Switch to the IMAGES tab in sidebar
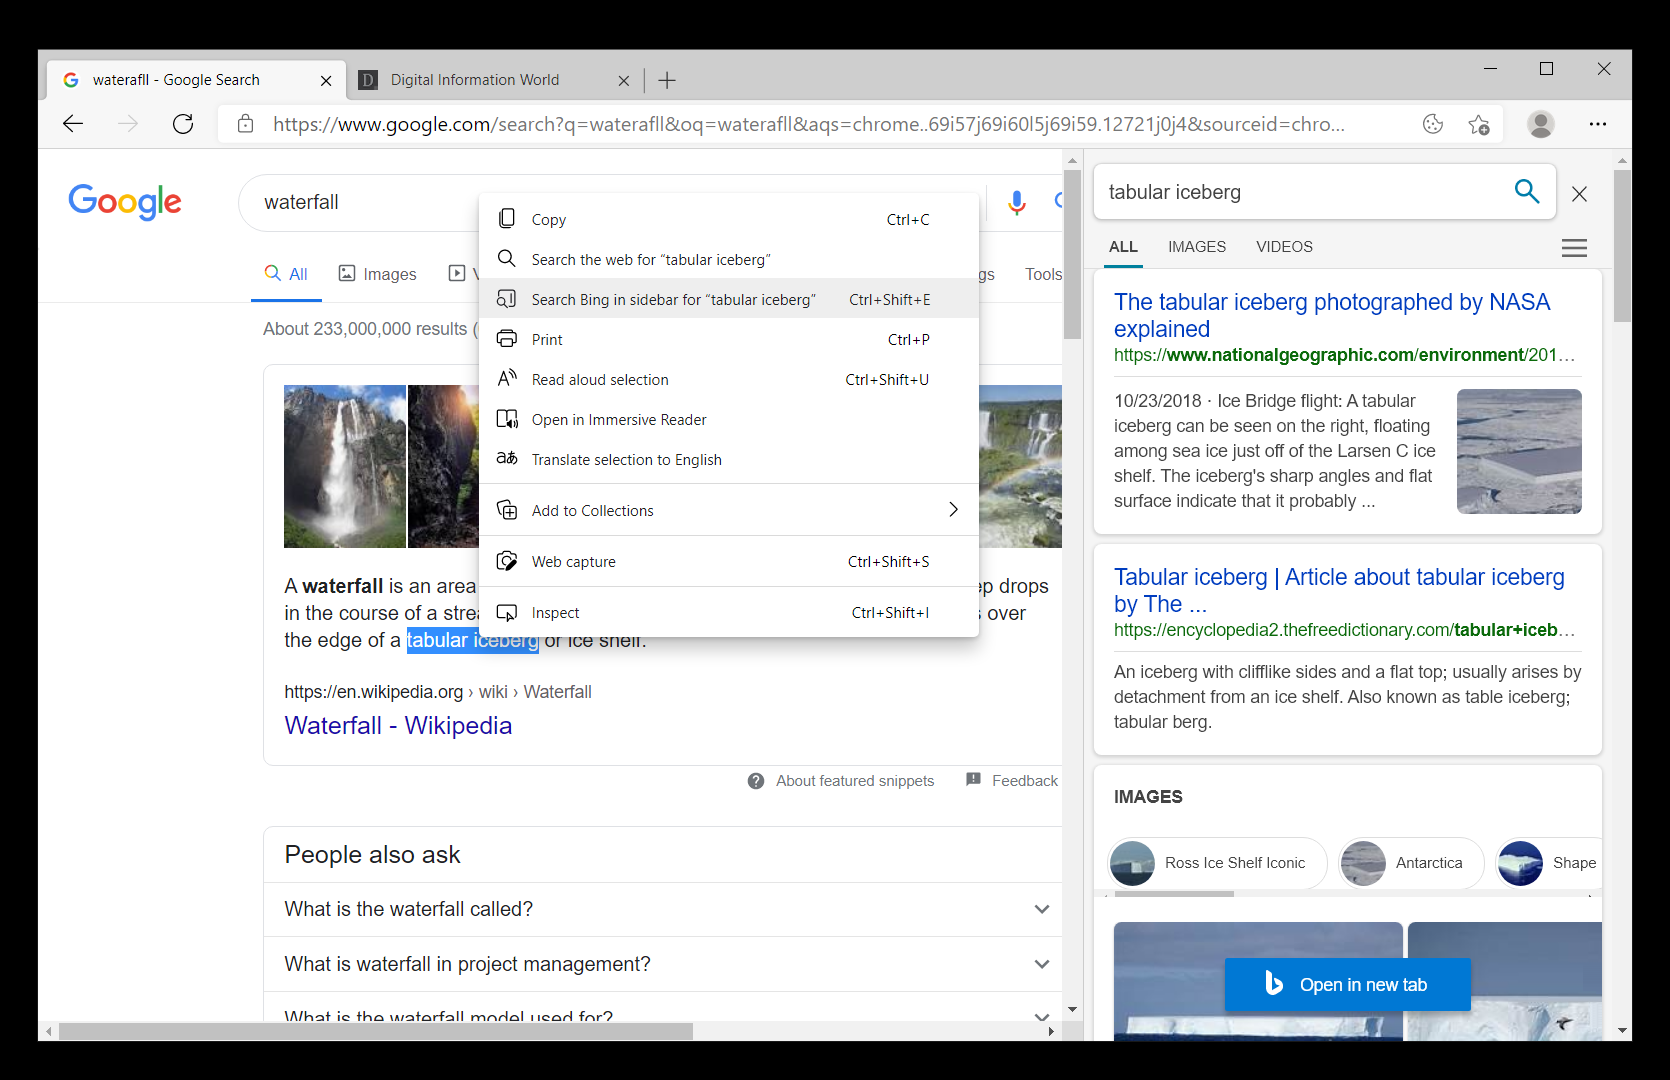This screenshot has height=1080, width=1670. click(x=1196, y=247)
